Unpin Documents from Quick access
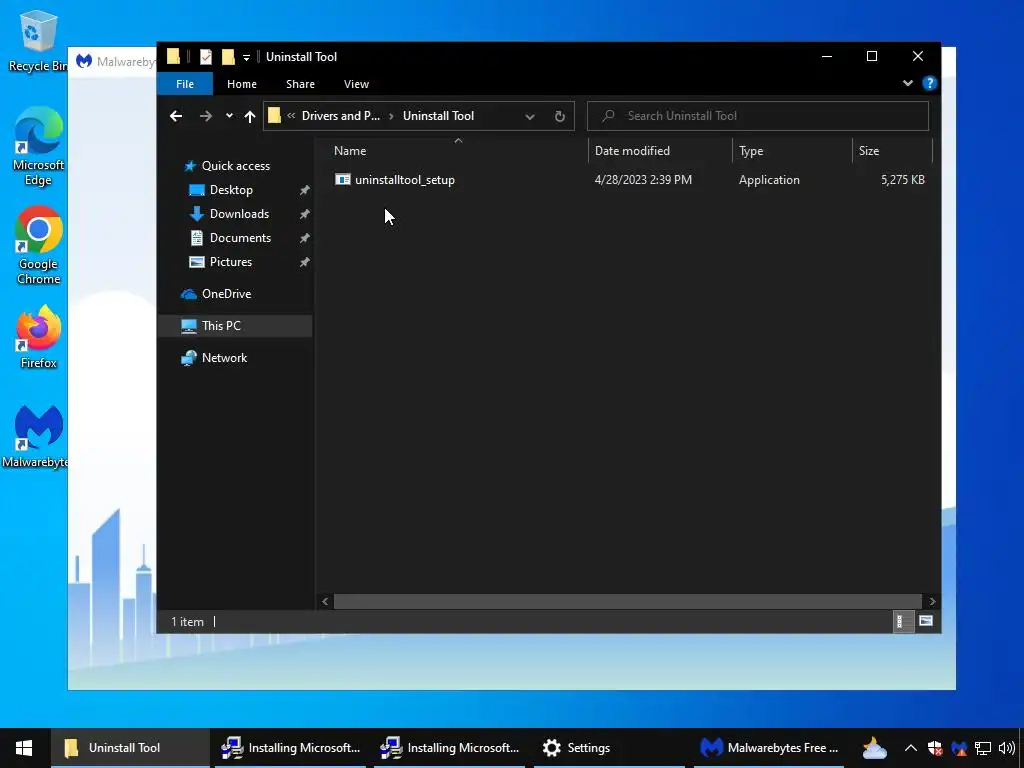 click(304, 238)
